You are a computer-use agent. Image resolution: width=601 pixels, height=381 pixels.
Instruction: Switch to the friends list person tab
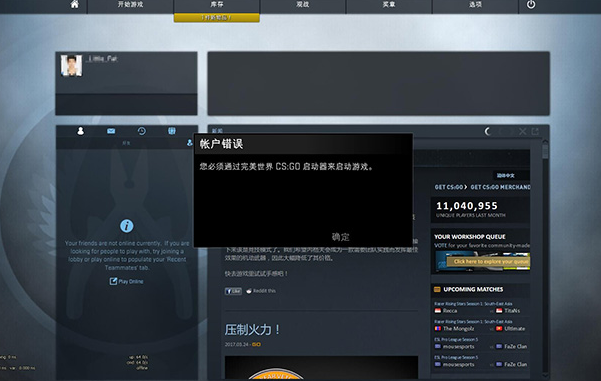[80, 131]
